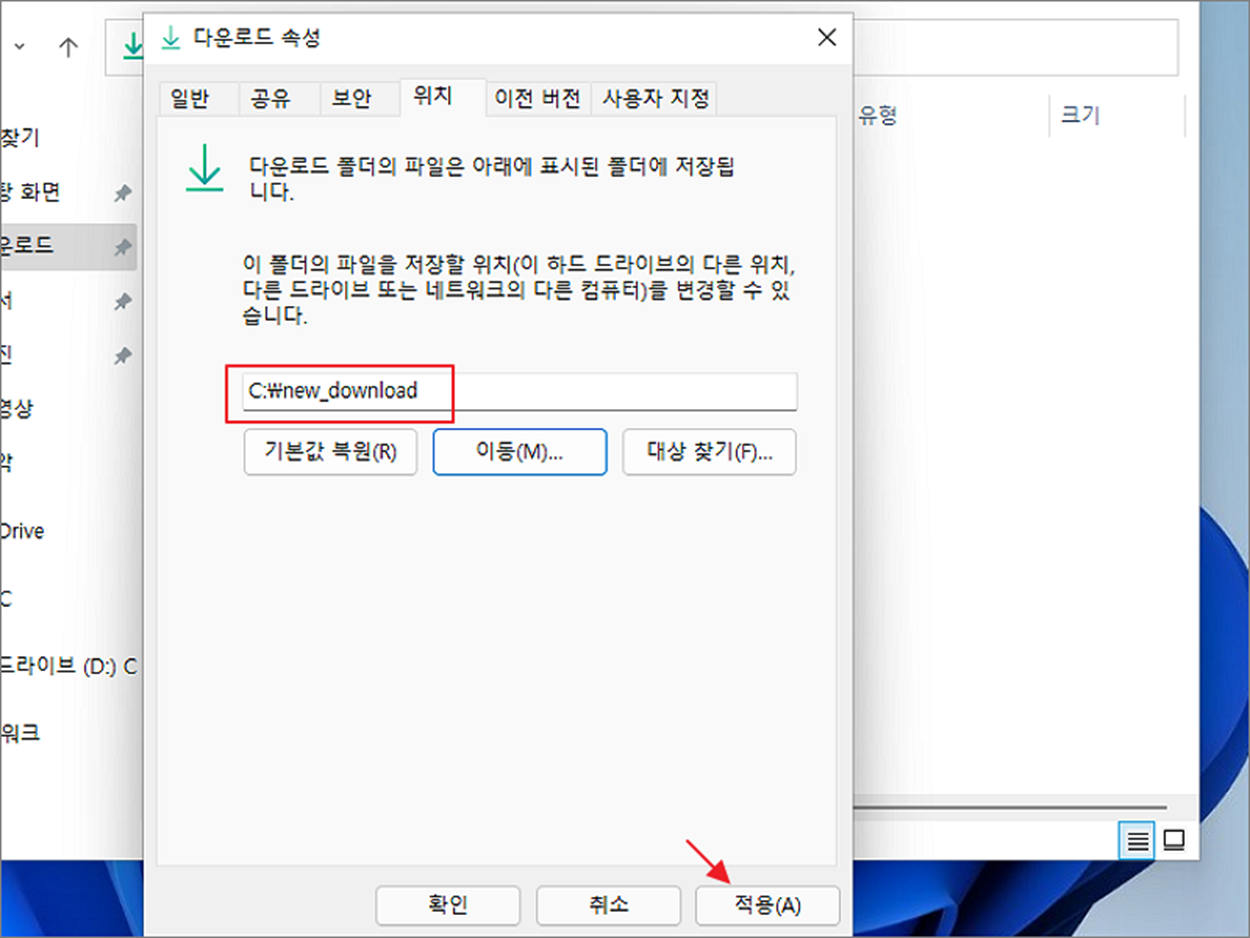Switch Explorer to details view icon
The height and width of the screenshot is (938, 1250).
pos(1137,841)
